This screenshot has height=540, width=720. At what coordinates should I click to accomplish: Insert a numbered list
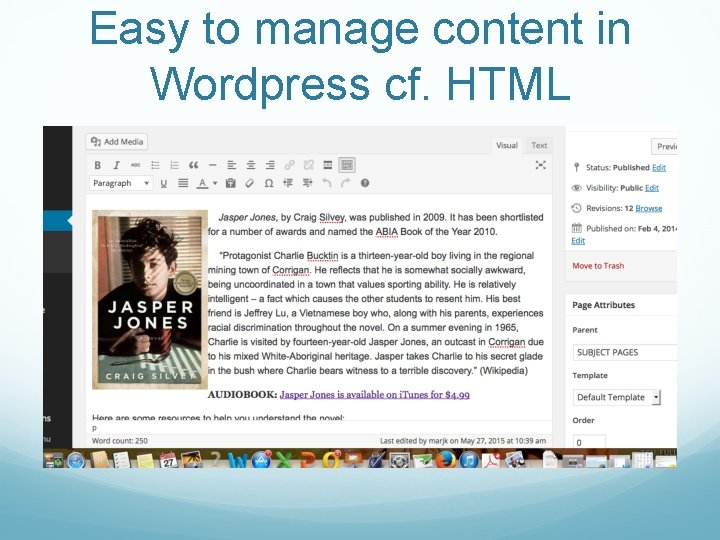[x=174, y=165]
